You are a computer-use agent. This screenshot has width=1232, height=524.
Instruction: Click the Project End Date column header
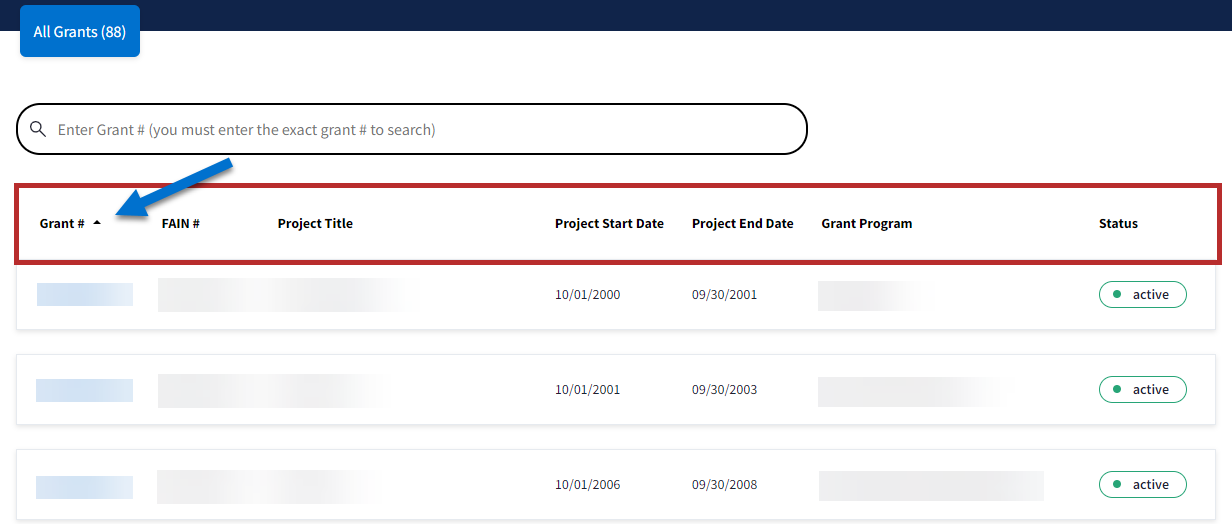[x=742, y=224]
